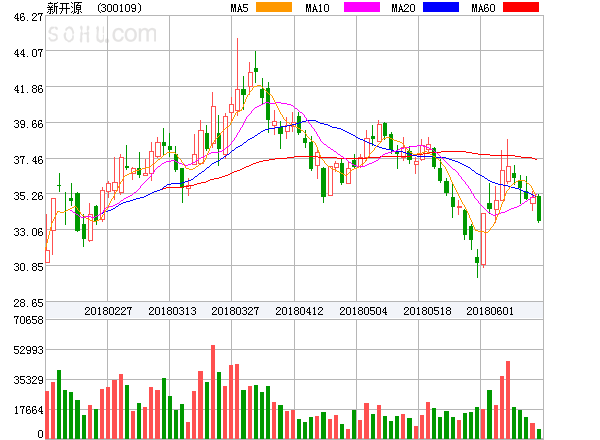The image size is (600, 440).
Task: Click the 20180504 date label
Action: (x=363, y=311)
